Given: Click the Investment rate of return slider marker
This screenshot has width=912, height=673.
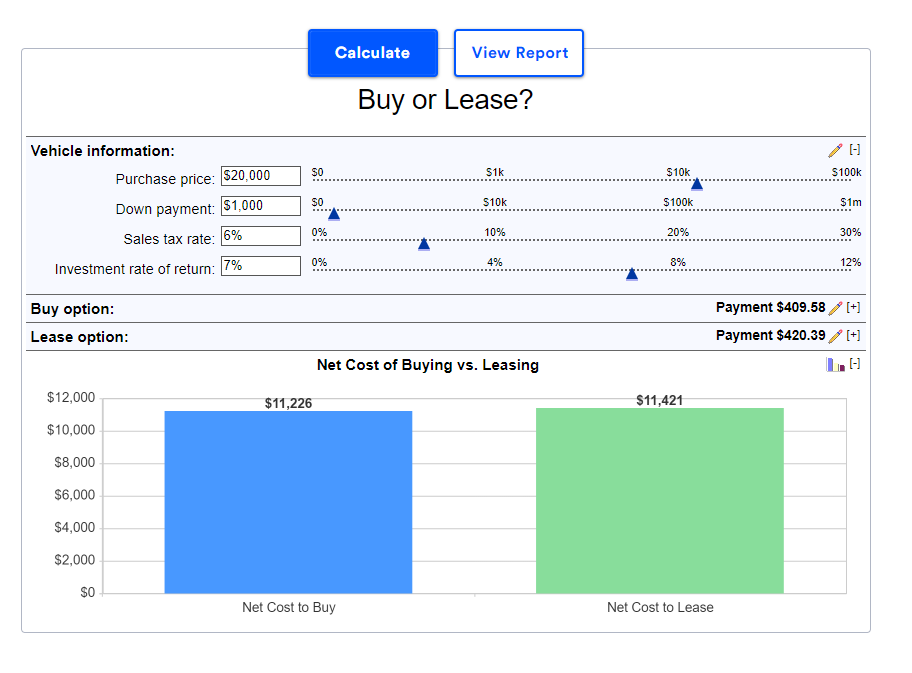Looking at the screenshot, I should pos(631,274).
